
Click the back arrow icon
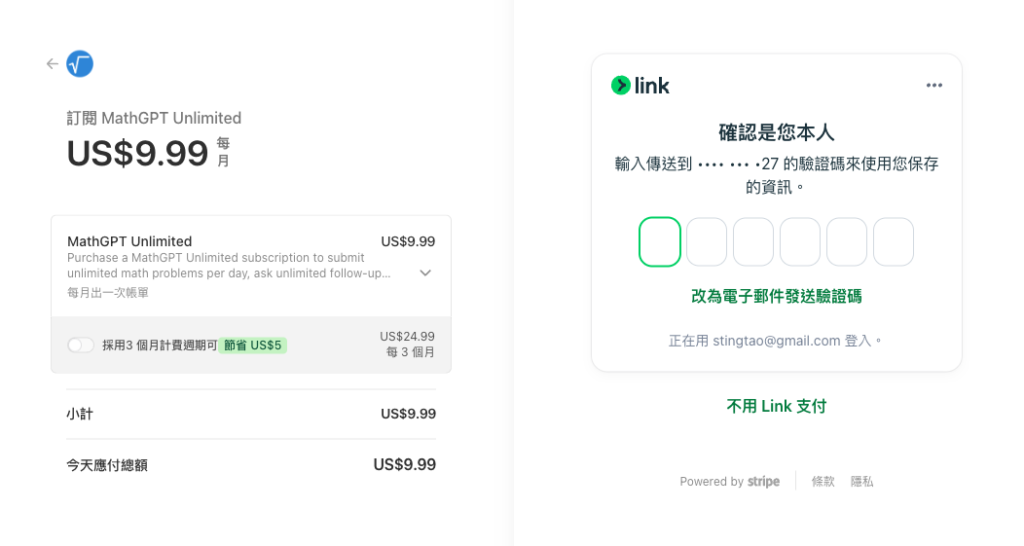[x=52, y=63]
